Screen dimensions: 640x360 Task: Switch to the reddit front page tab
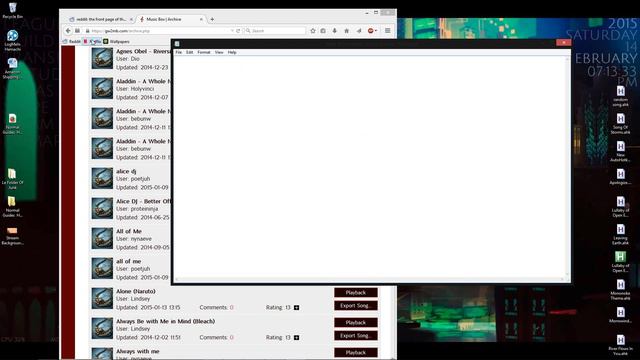[x=100, y=19]
